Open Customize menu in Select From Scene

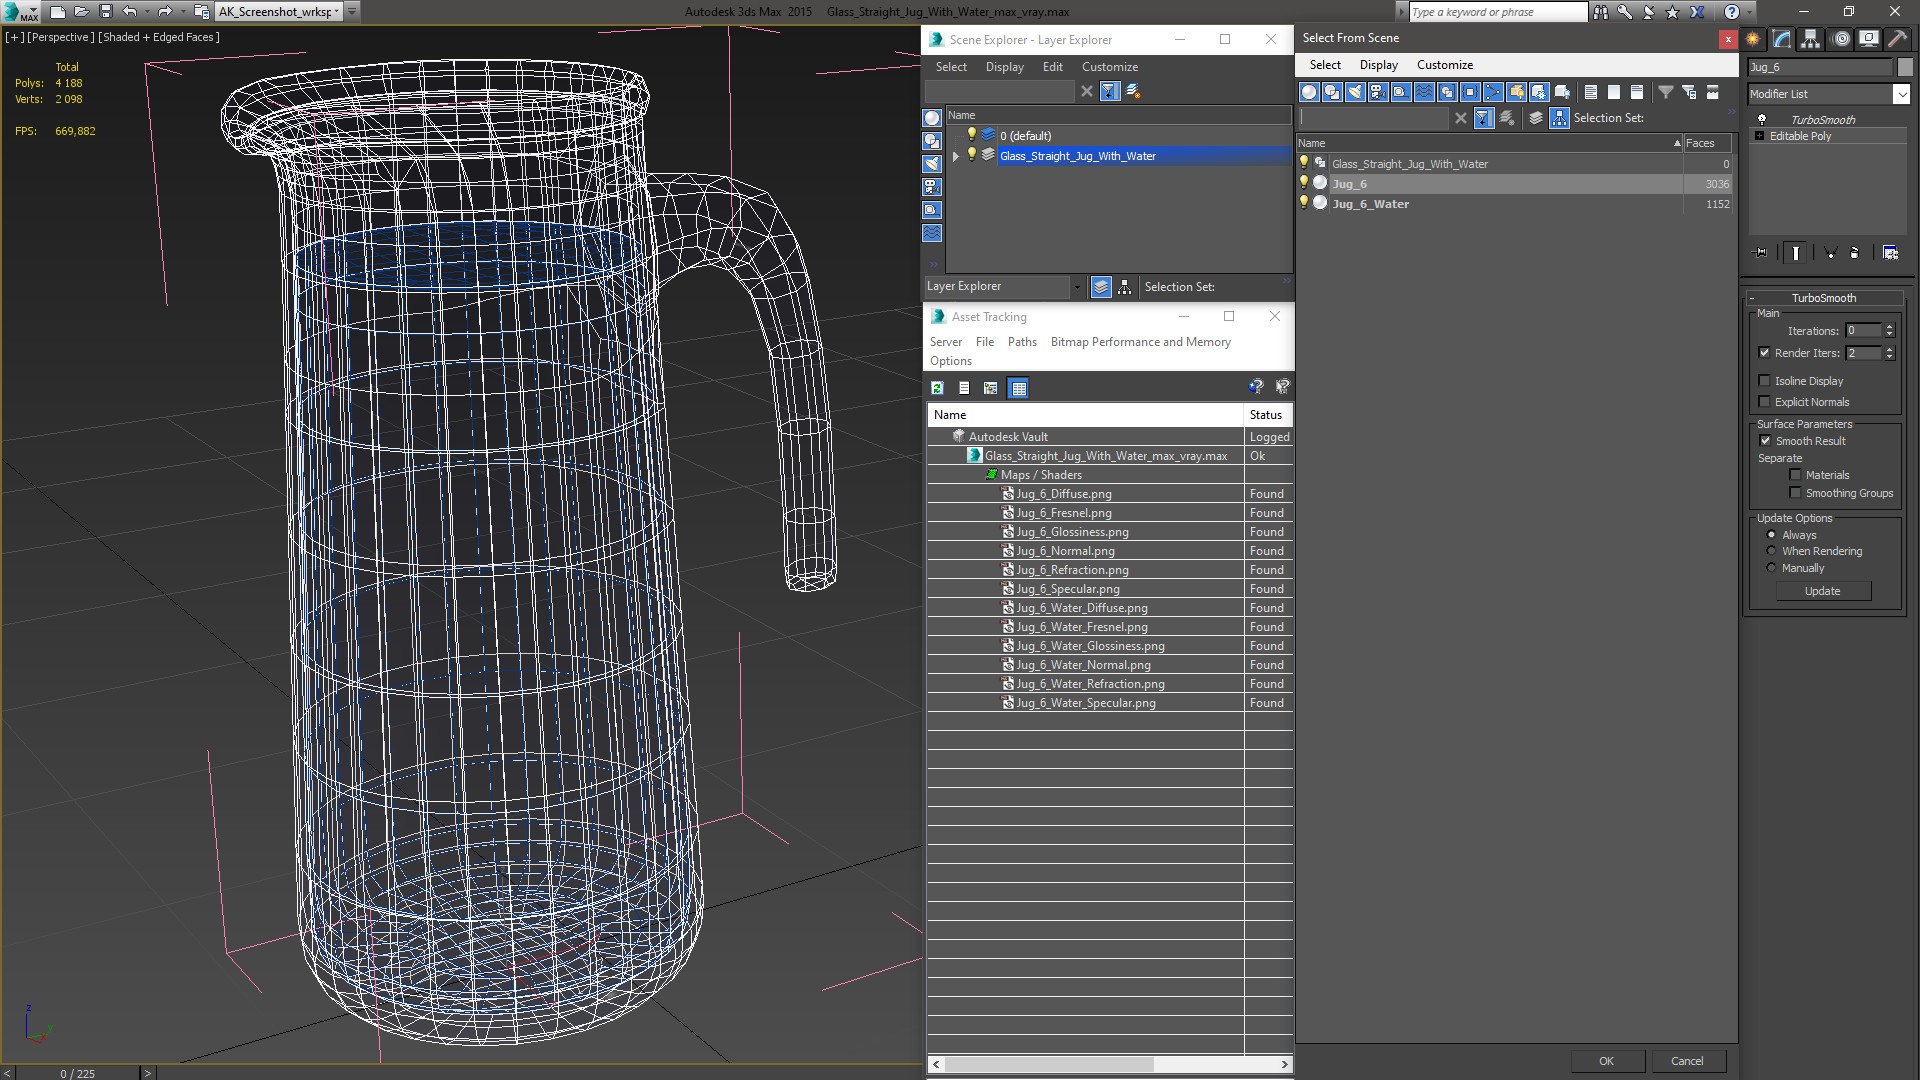point(1444,65)
